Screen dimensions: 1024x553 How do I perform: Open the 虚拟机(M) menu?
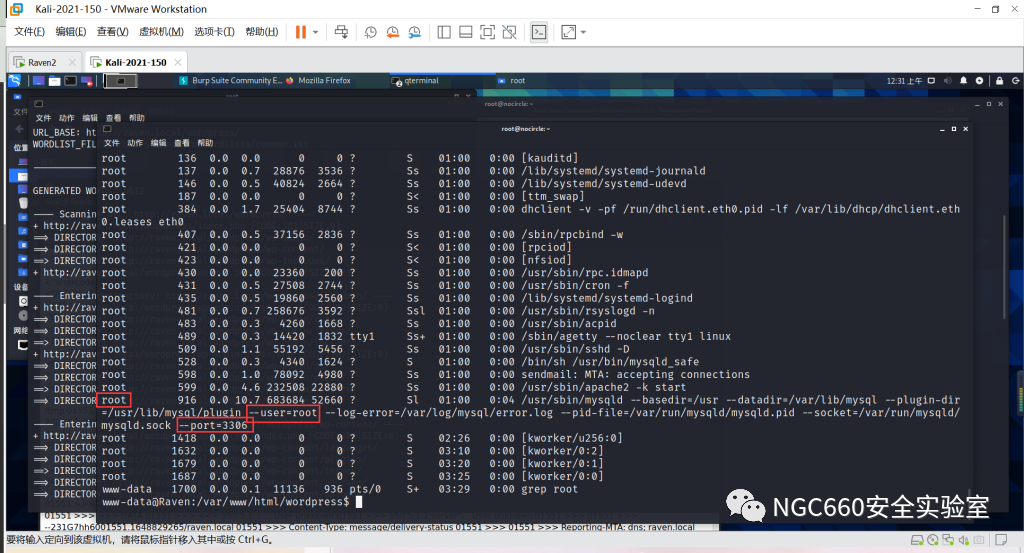click(161, 32)
